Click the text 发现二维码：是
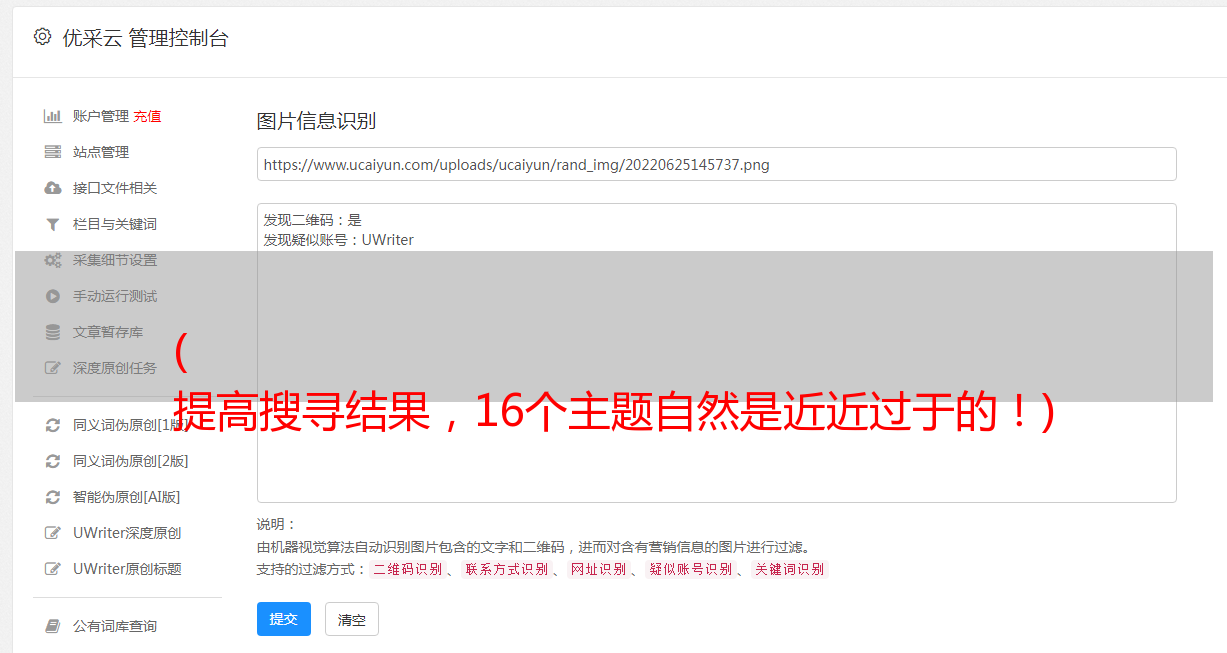Screen dimensions: 1227x653 coord(312,220)
